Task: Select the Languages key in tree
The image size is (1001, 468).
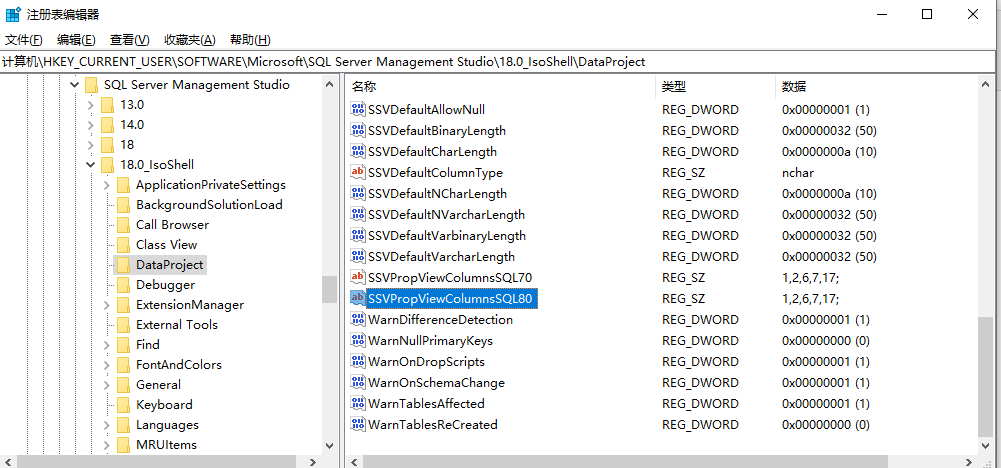Action: (167, 425)
